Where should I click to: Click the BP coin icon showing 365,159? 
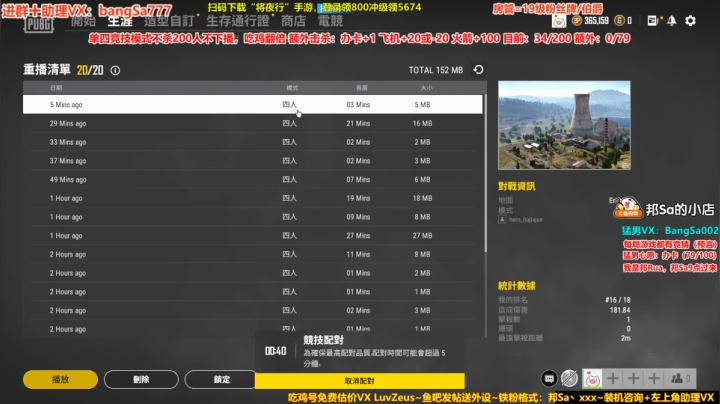point(577,21)
